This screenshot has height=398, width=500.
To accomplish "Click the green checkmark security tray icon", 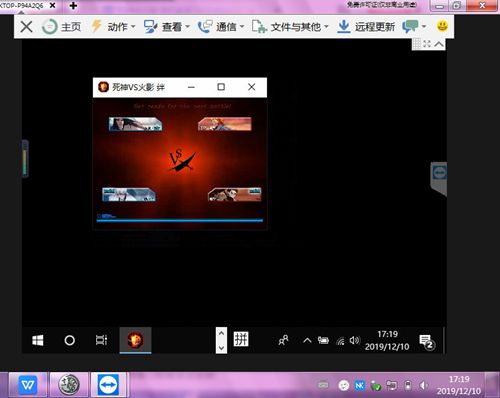I will [376, 386].
